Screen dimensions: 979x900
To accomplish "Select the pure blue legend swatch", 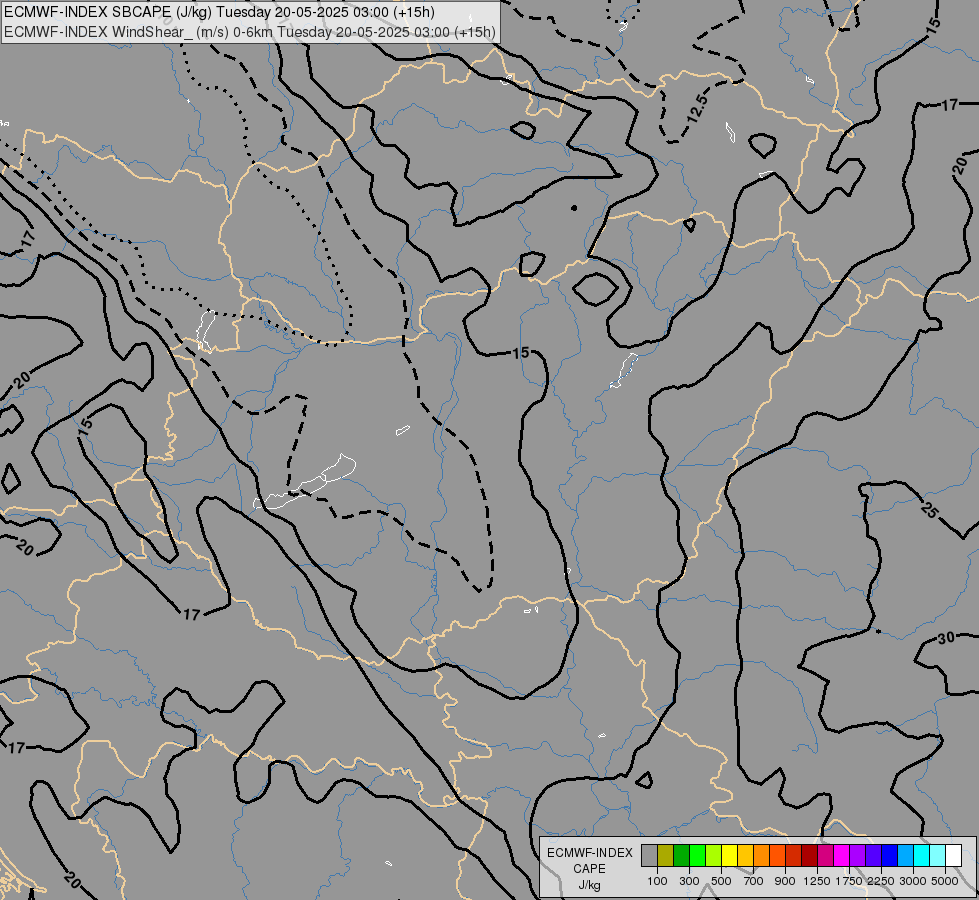I will point(890,856).
